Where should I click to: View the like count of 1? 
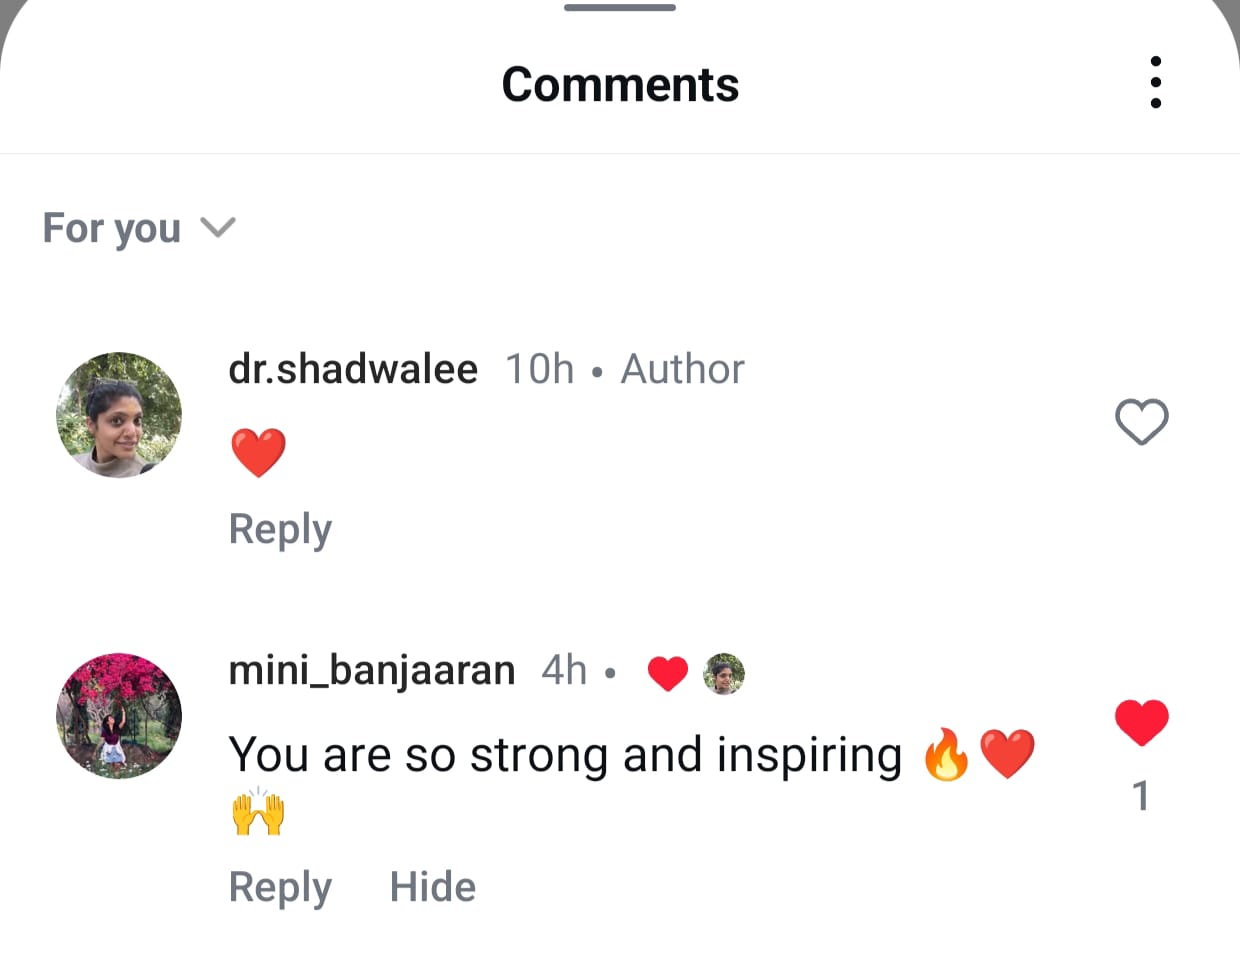click(1141, 796)
